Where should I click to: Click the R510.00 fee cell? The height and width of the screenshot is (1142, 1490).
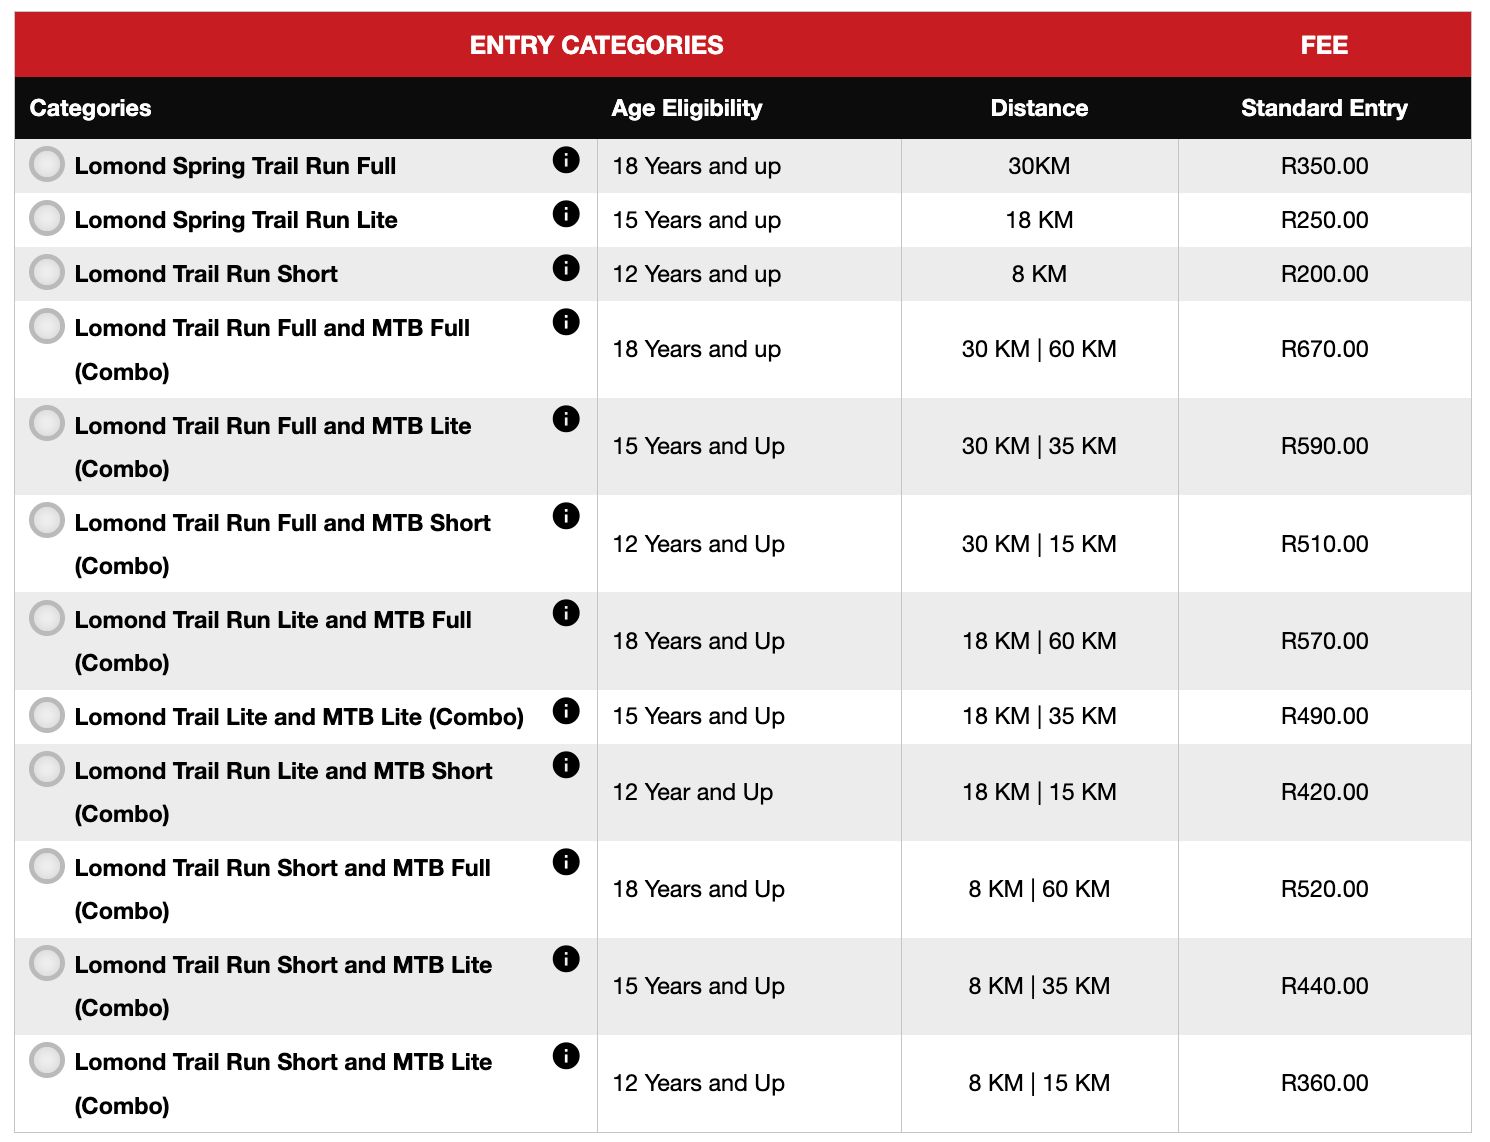pyautogui.click(x=1324, y=544)
